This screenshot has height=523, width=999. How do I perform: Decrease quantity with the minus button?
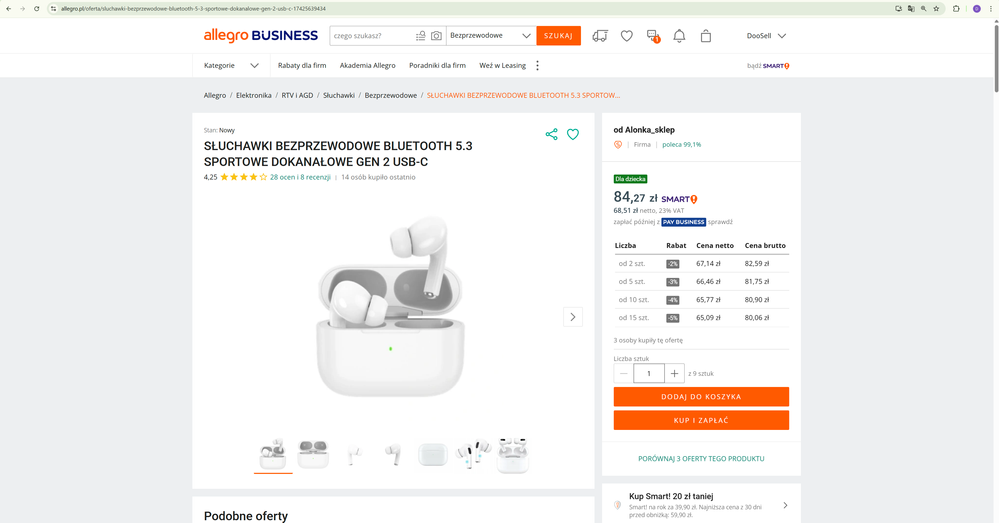pyautogui.click(x=624, y=373)
